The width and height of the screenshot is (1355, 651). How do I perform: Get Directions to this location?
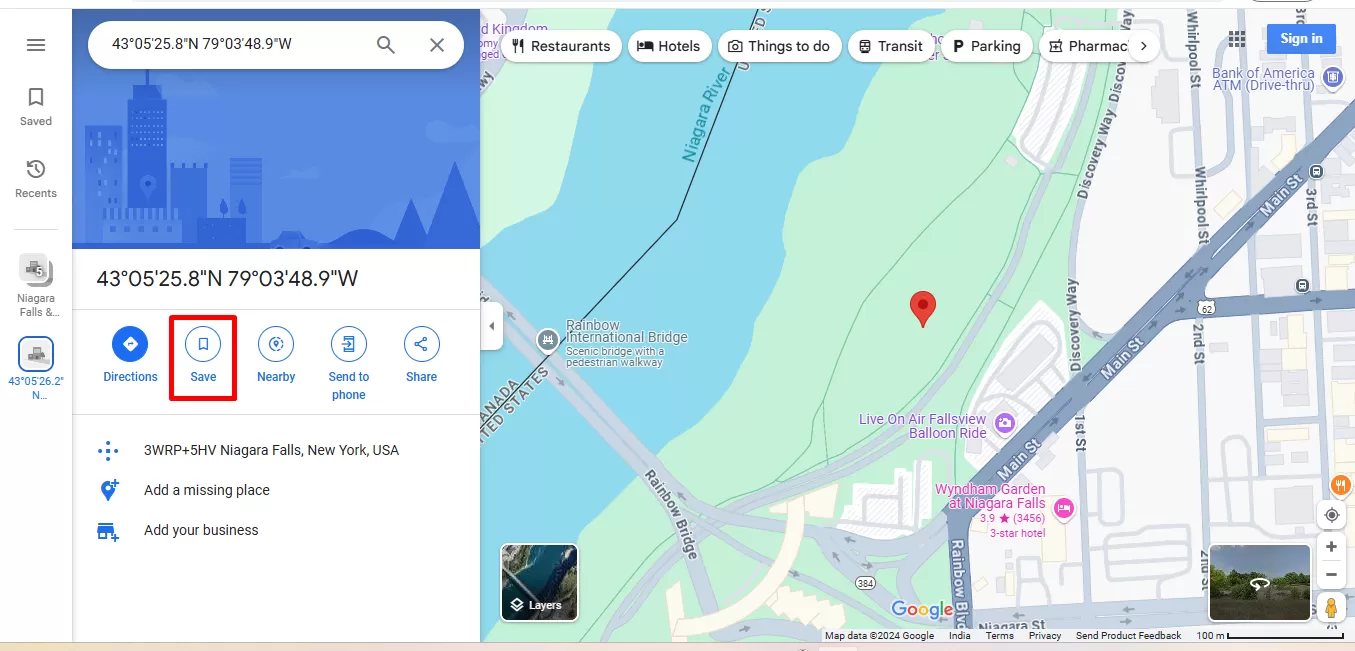click(x=130, y=355)
